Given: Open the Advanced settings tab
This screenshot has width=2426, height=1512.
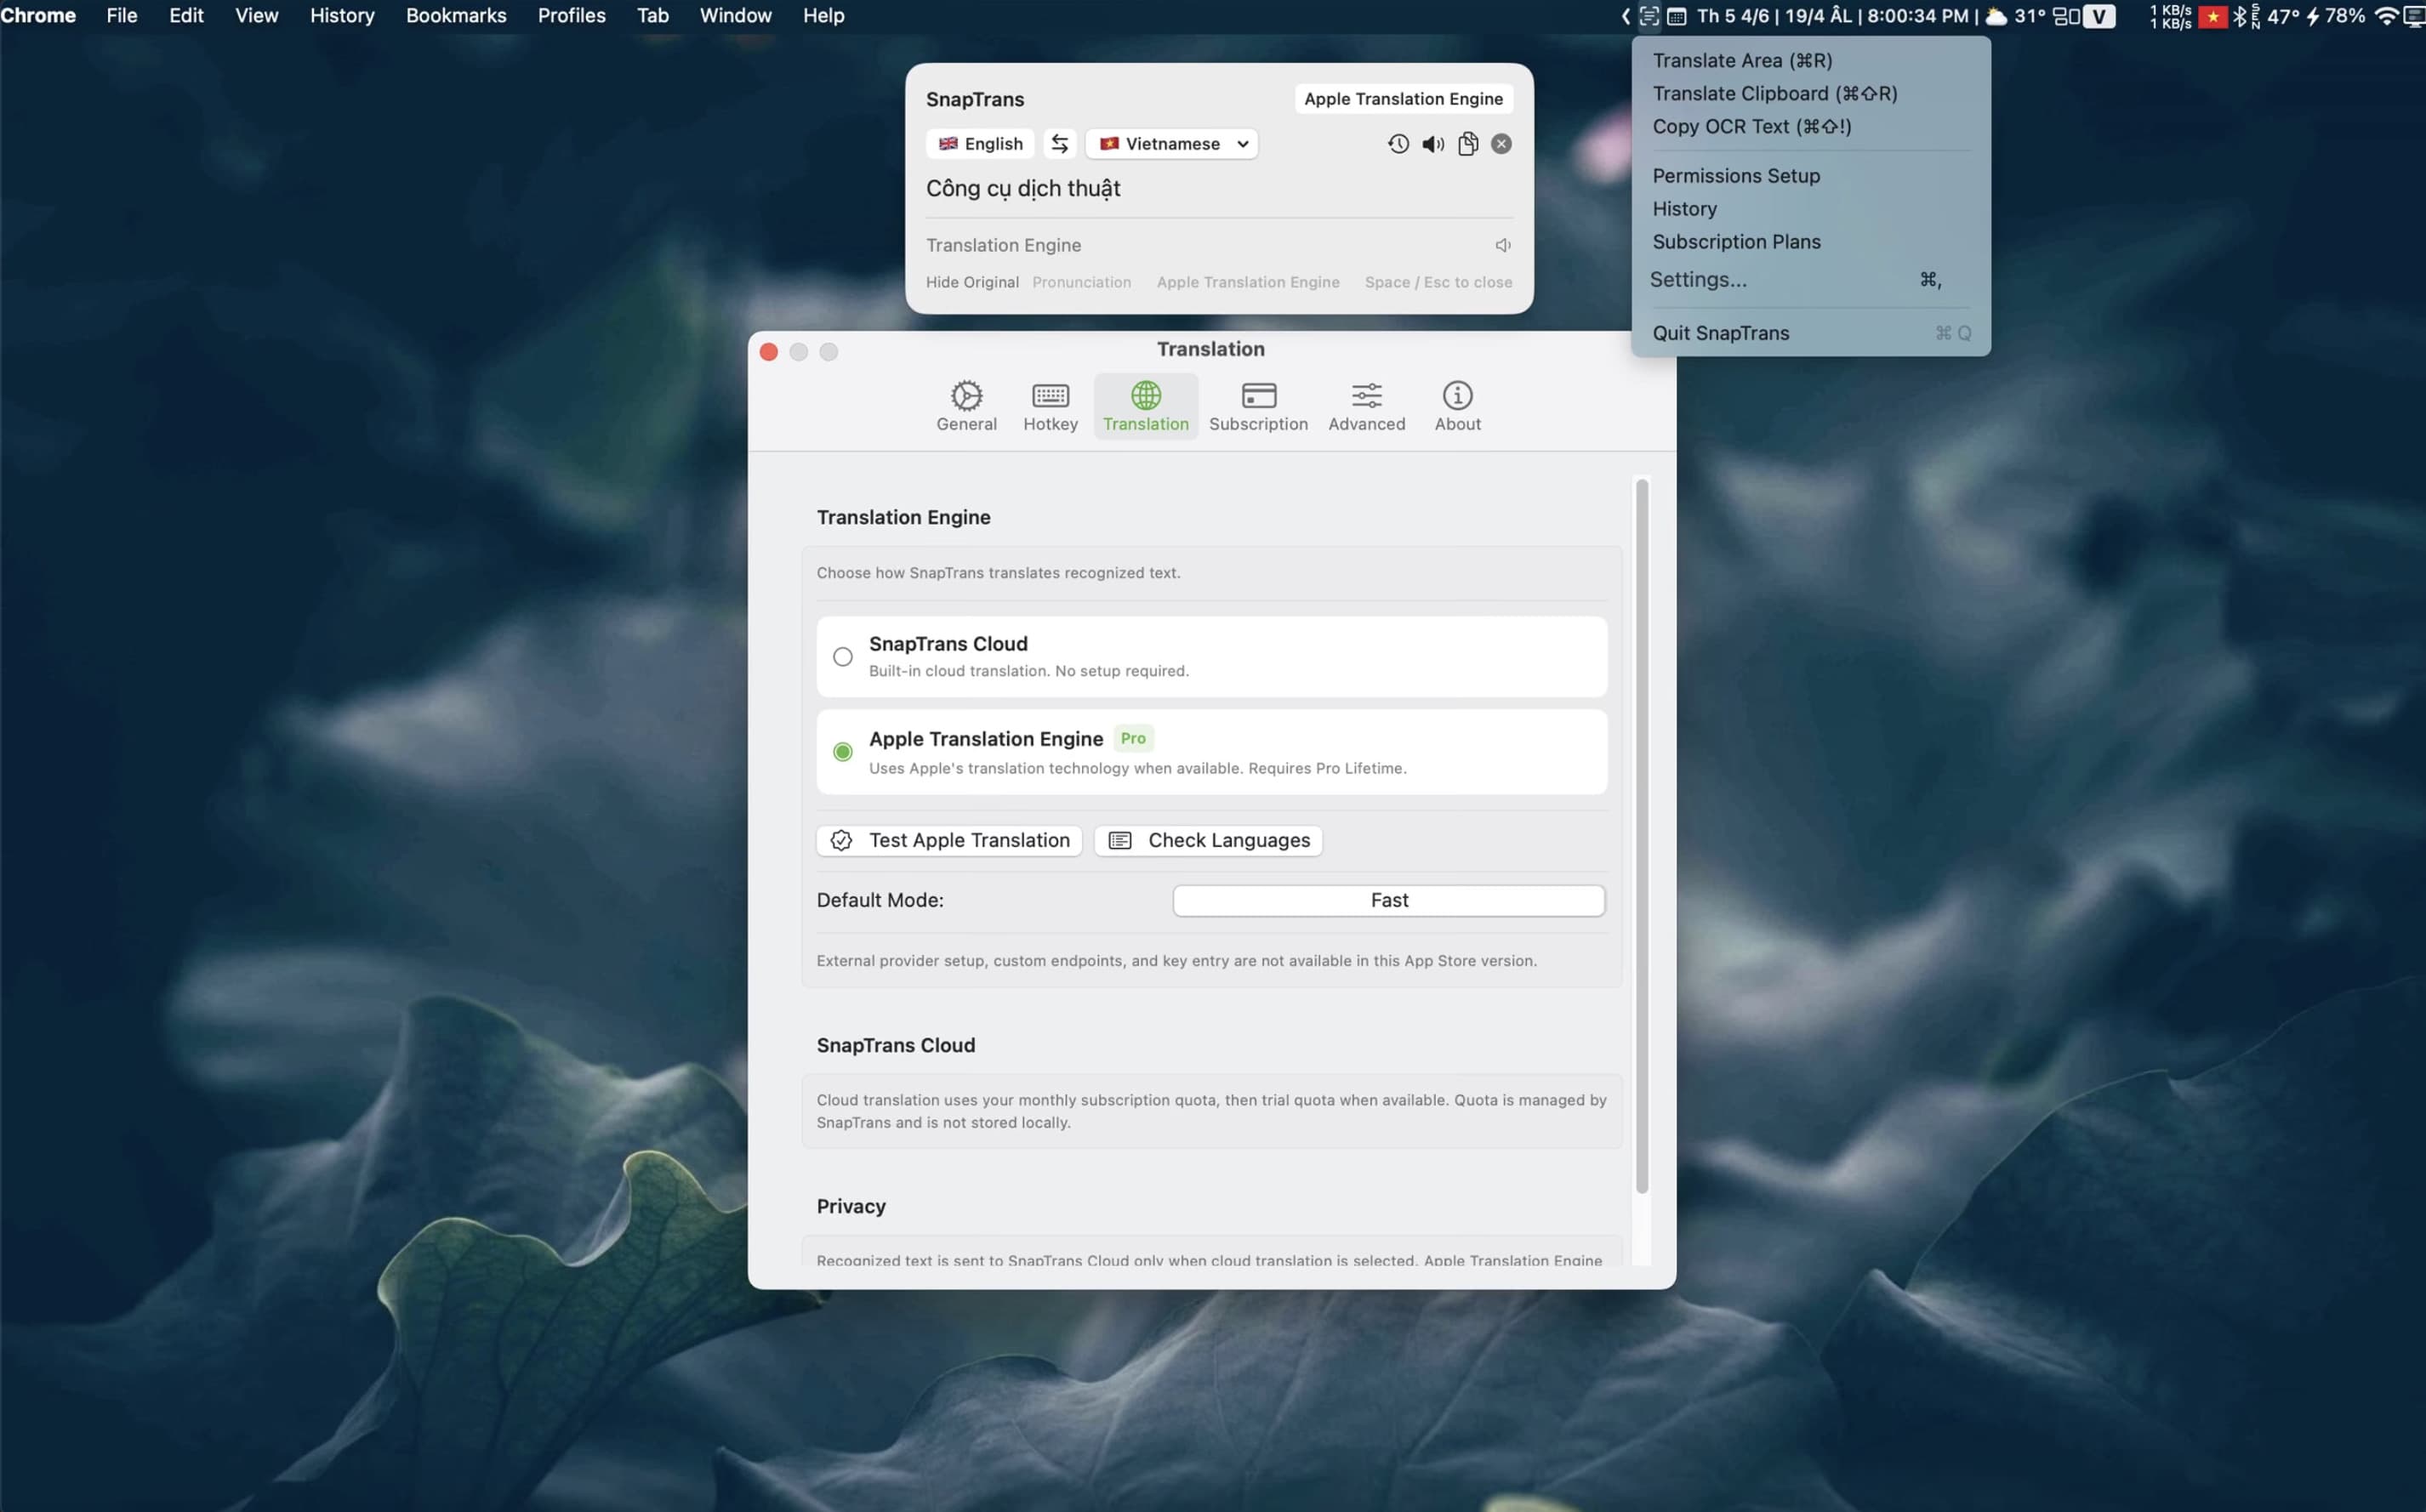Looking at the screenshot, I should 1366,406.
